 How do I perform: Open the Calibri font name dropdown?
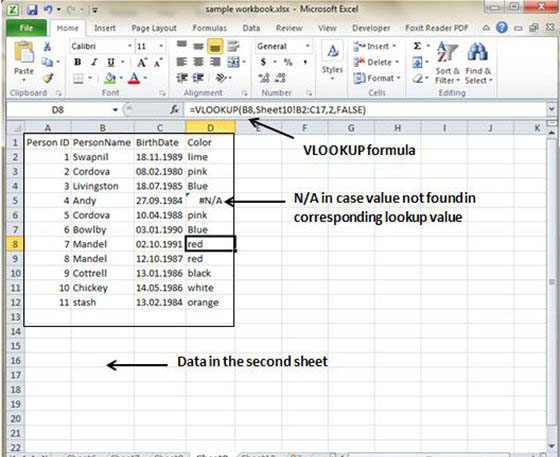click(130, 46)
